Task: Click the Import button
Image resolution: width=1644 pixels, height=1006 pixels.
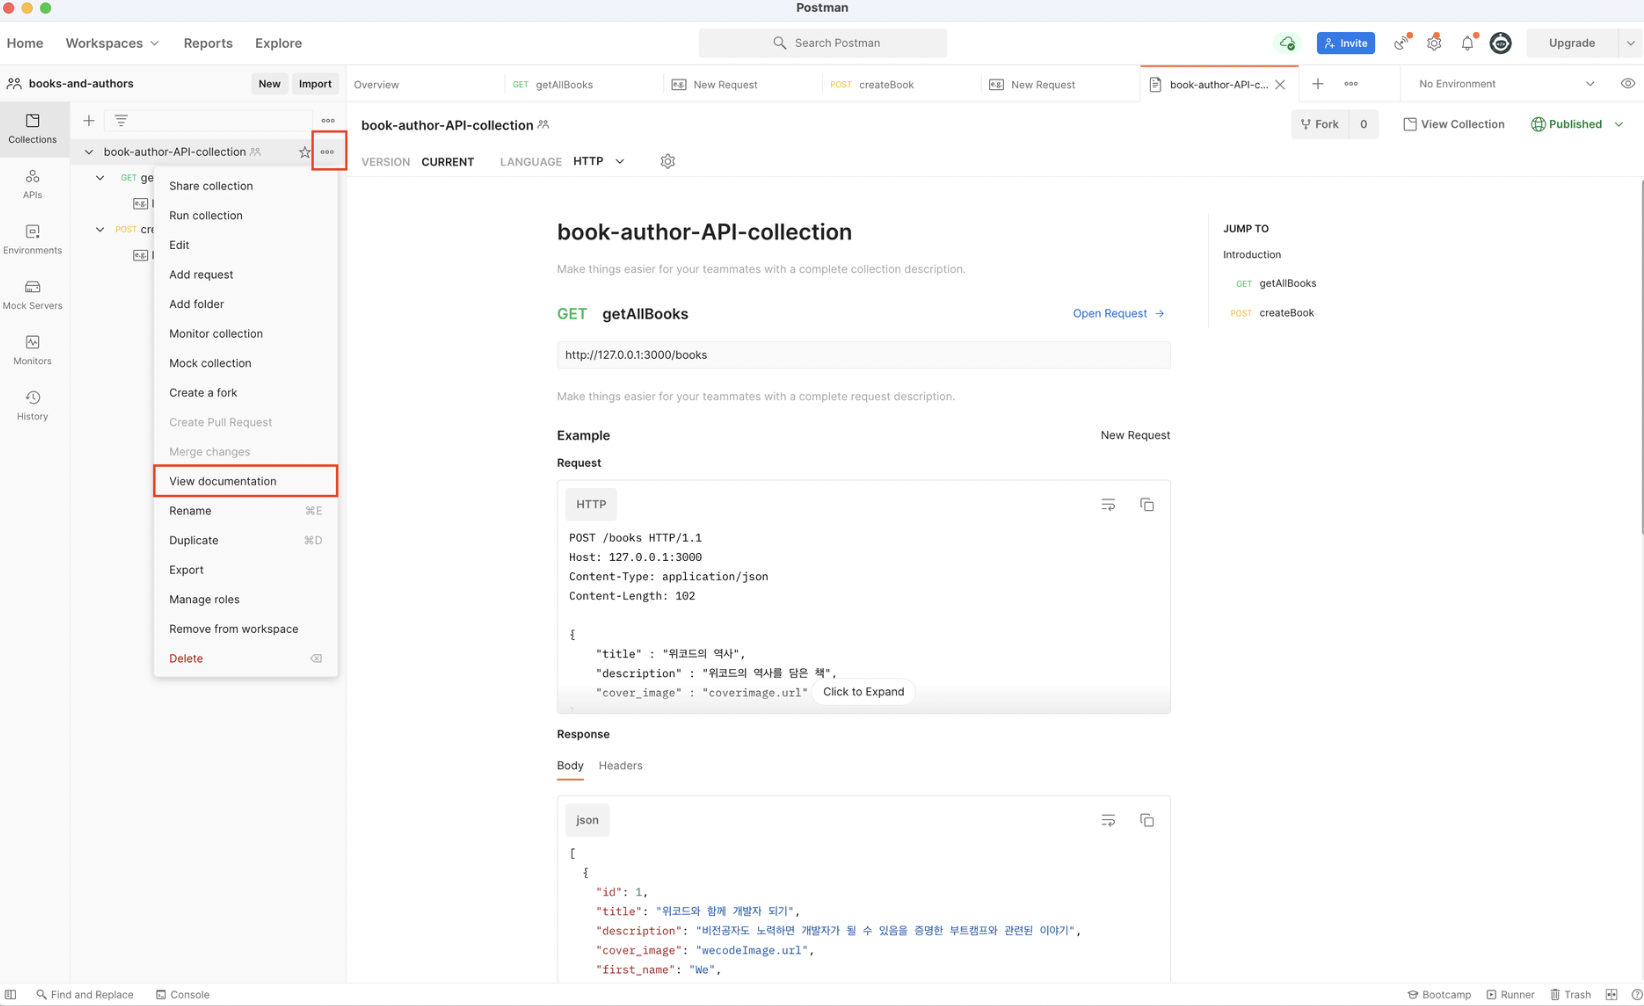Action: point(315,84)
